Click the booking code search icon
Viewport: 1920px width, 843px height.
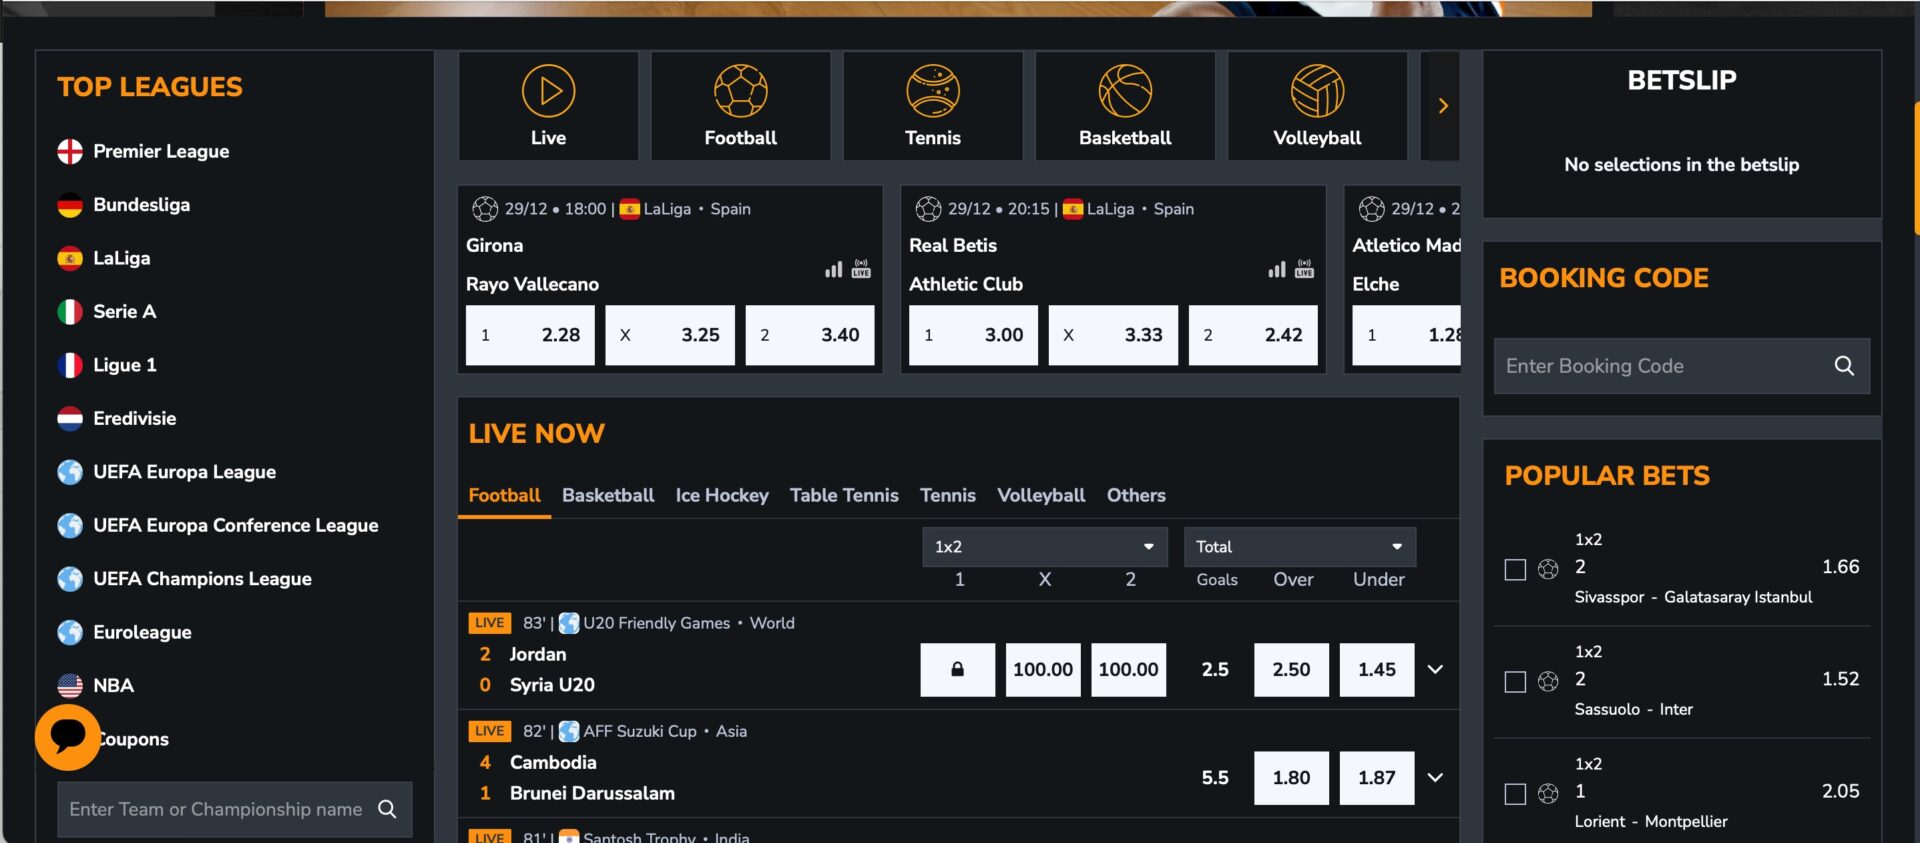point(1844,366)
